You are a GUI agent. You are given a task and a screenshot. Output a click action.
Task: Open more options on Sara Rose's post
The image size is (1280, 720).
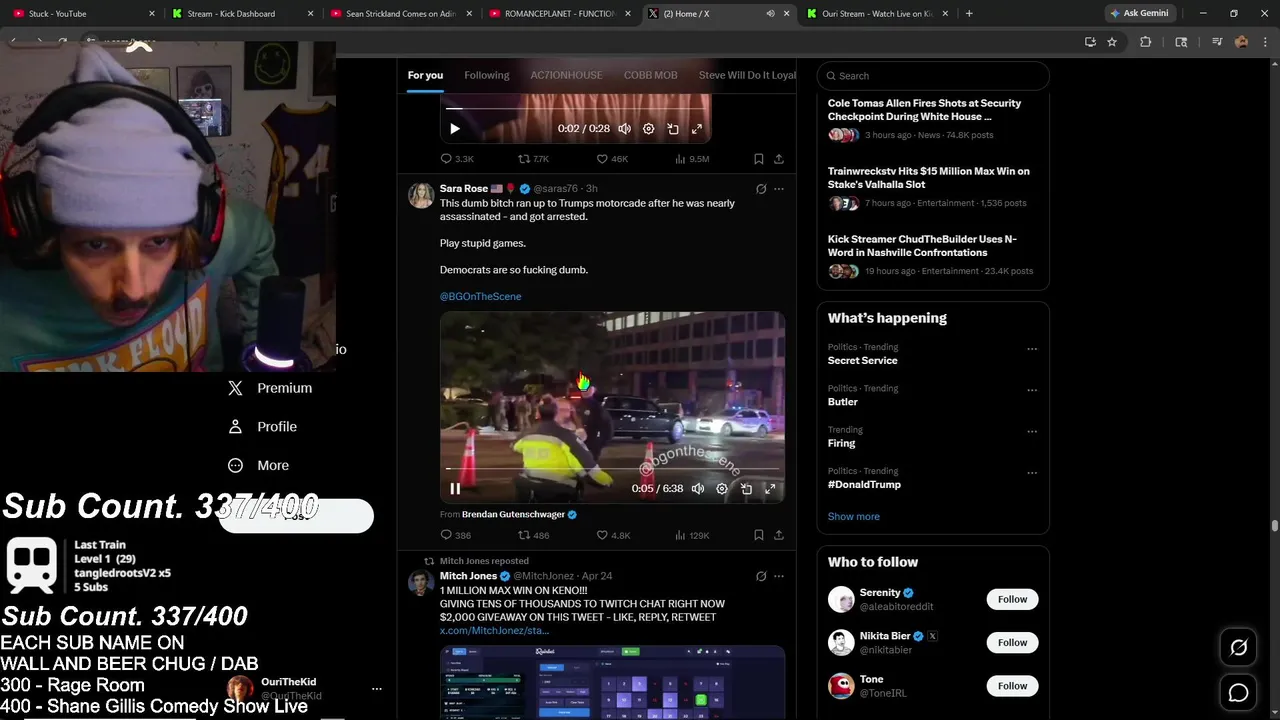(x=779, y=188)
